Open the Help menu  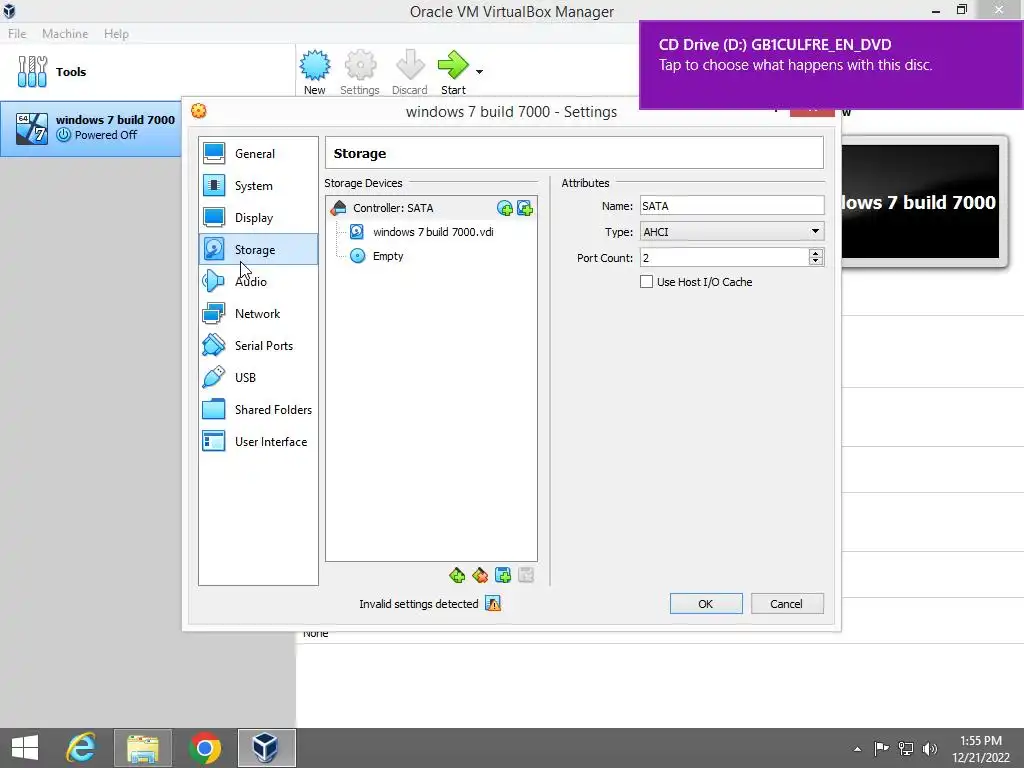pos(116,34)
